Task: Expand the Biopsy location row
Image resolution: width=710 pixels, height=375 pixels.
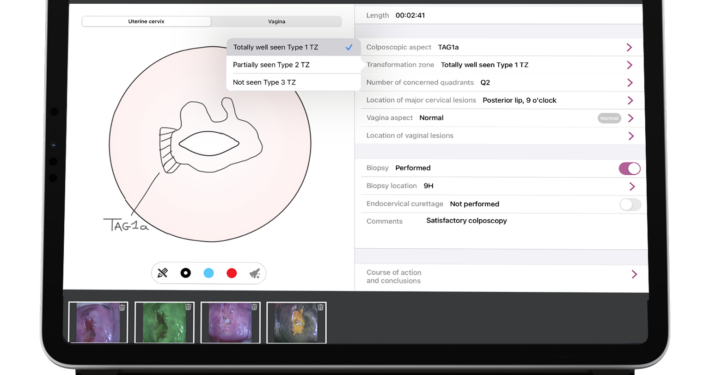Action: click(501, 186)
